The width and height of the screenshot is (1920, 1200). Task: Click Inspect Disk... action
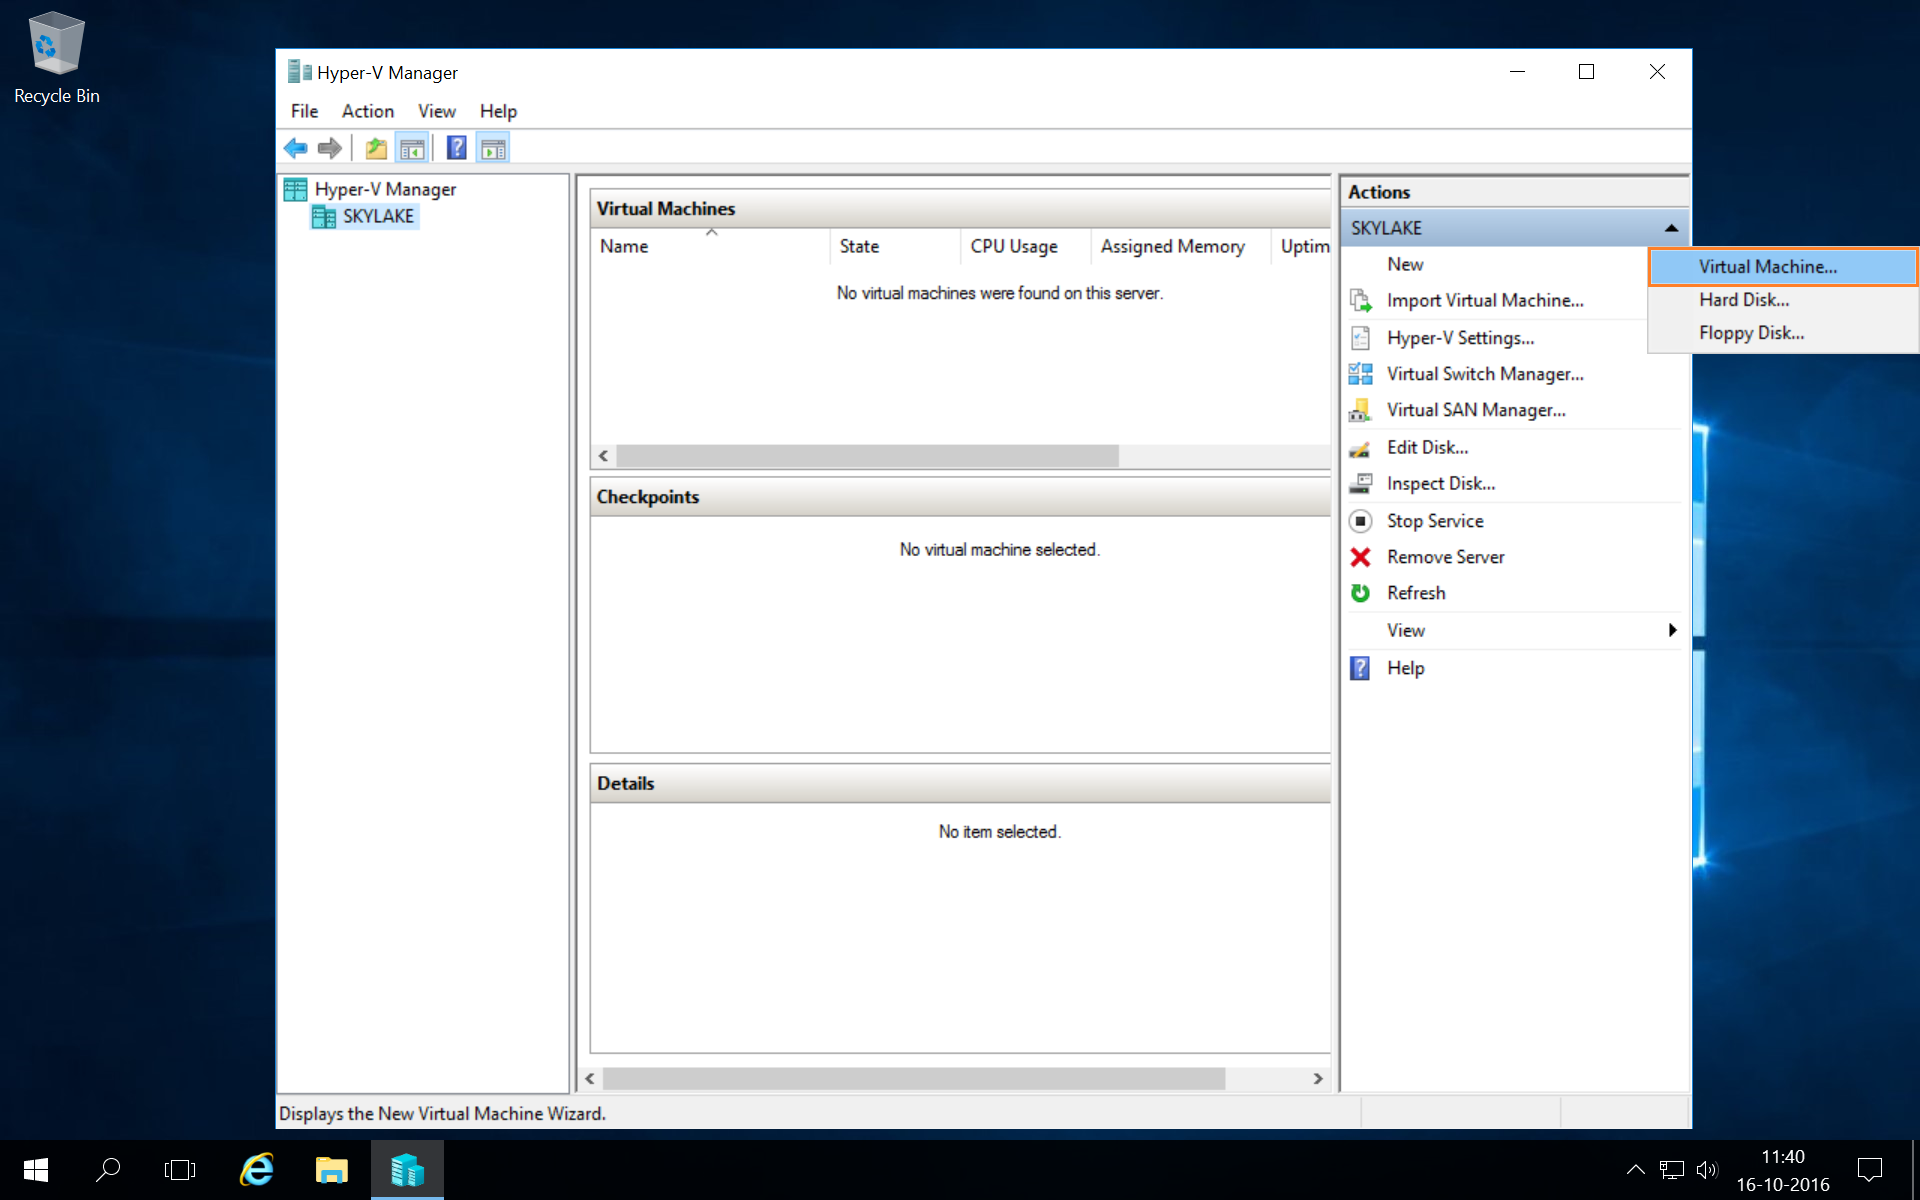coord(1441,484)
